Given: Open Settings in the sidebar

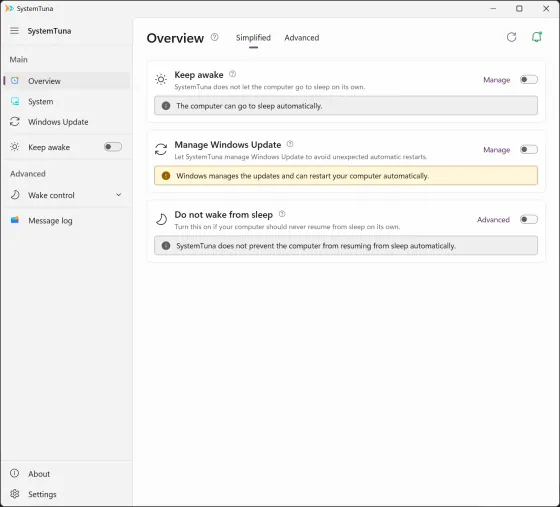Looking at the screenshot, I should pos(67,494).
